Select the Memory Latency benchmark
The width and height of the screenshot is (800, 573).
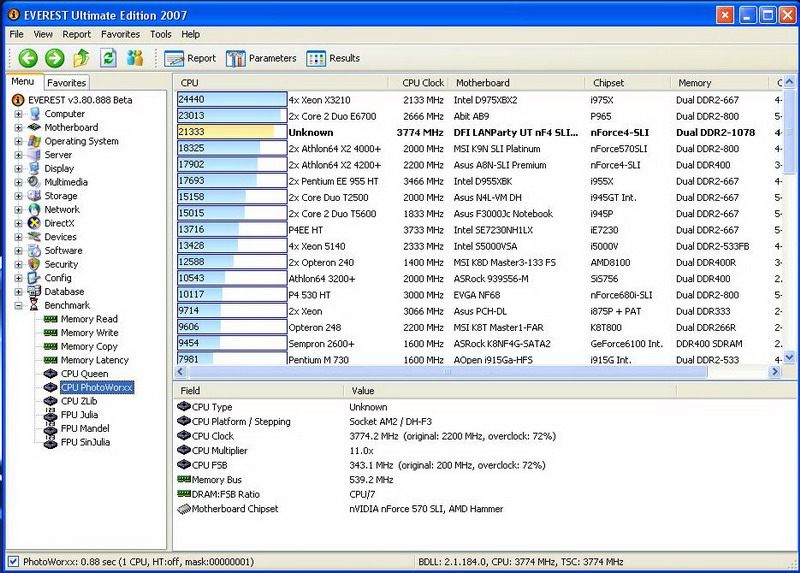click(94, 360)
